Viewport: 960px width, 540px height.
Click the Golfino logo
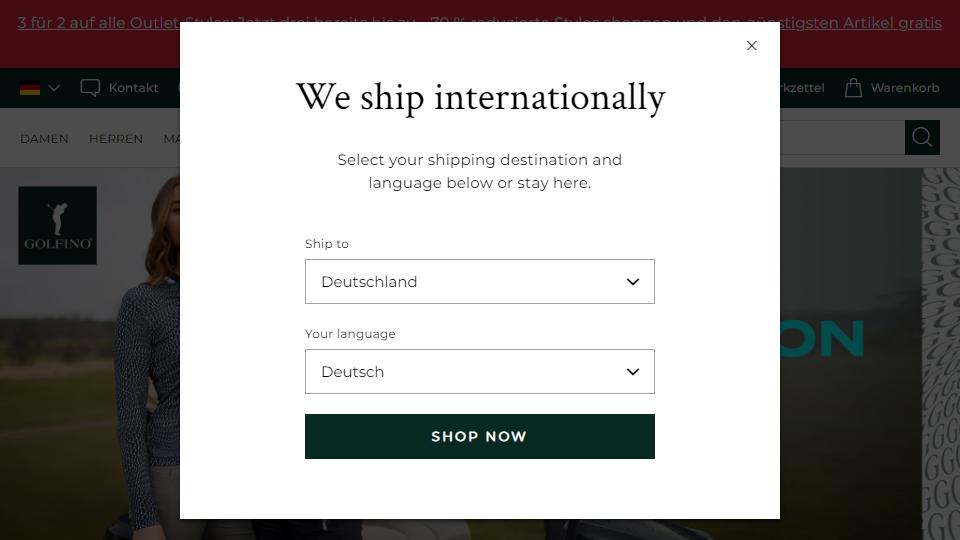[x=57, y=225]
